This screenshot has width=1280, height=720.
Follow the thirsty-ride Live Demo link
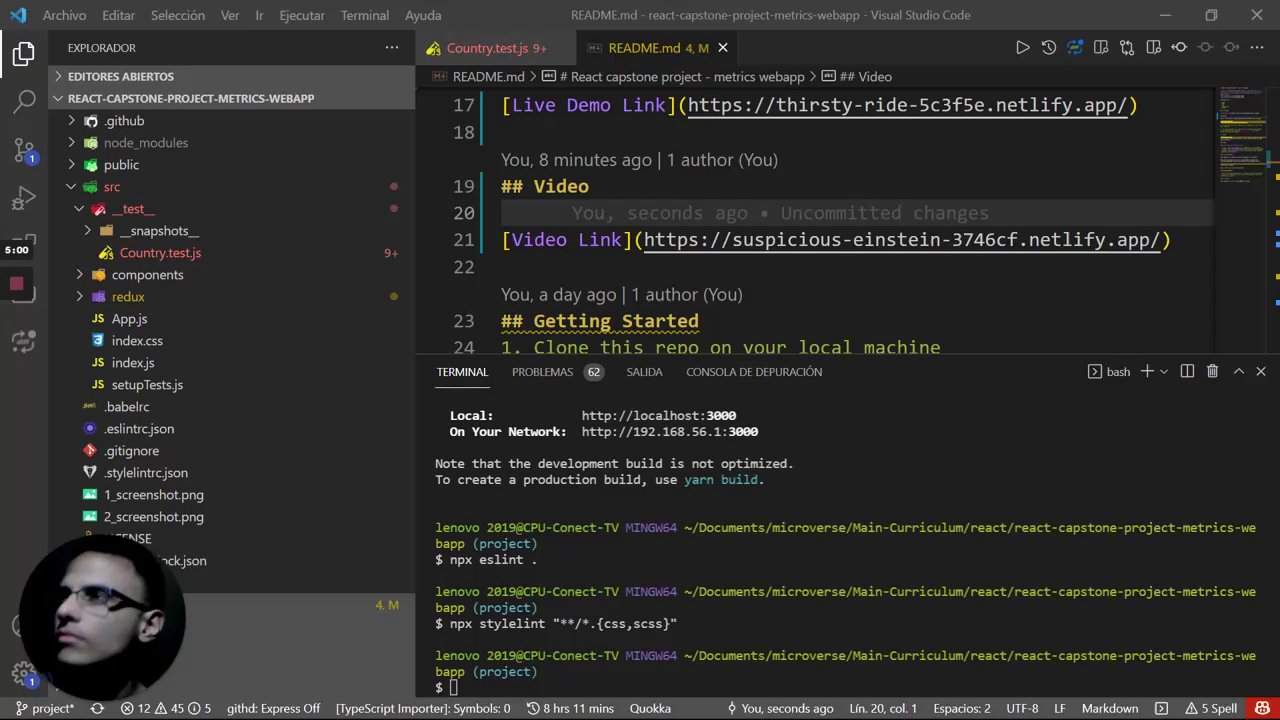pos(907,105)
